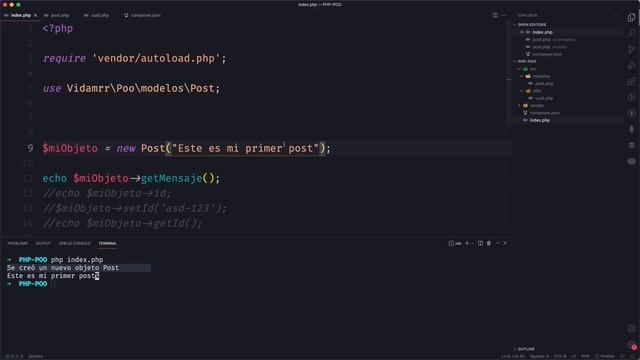
Task: Collapse the Open Editors section
Action: pos(531,25)
